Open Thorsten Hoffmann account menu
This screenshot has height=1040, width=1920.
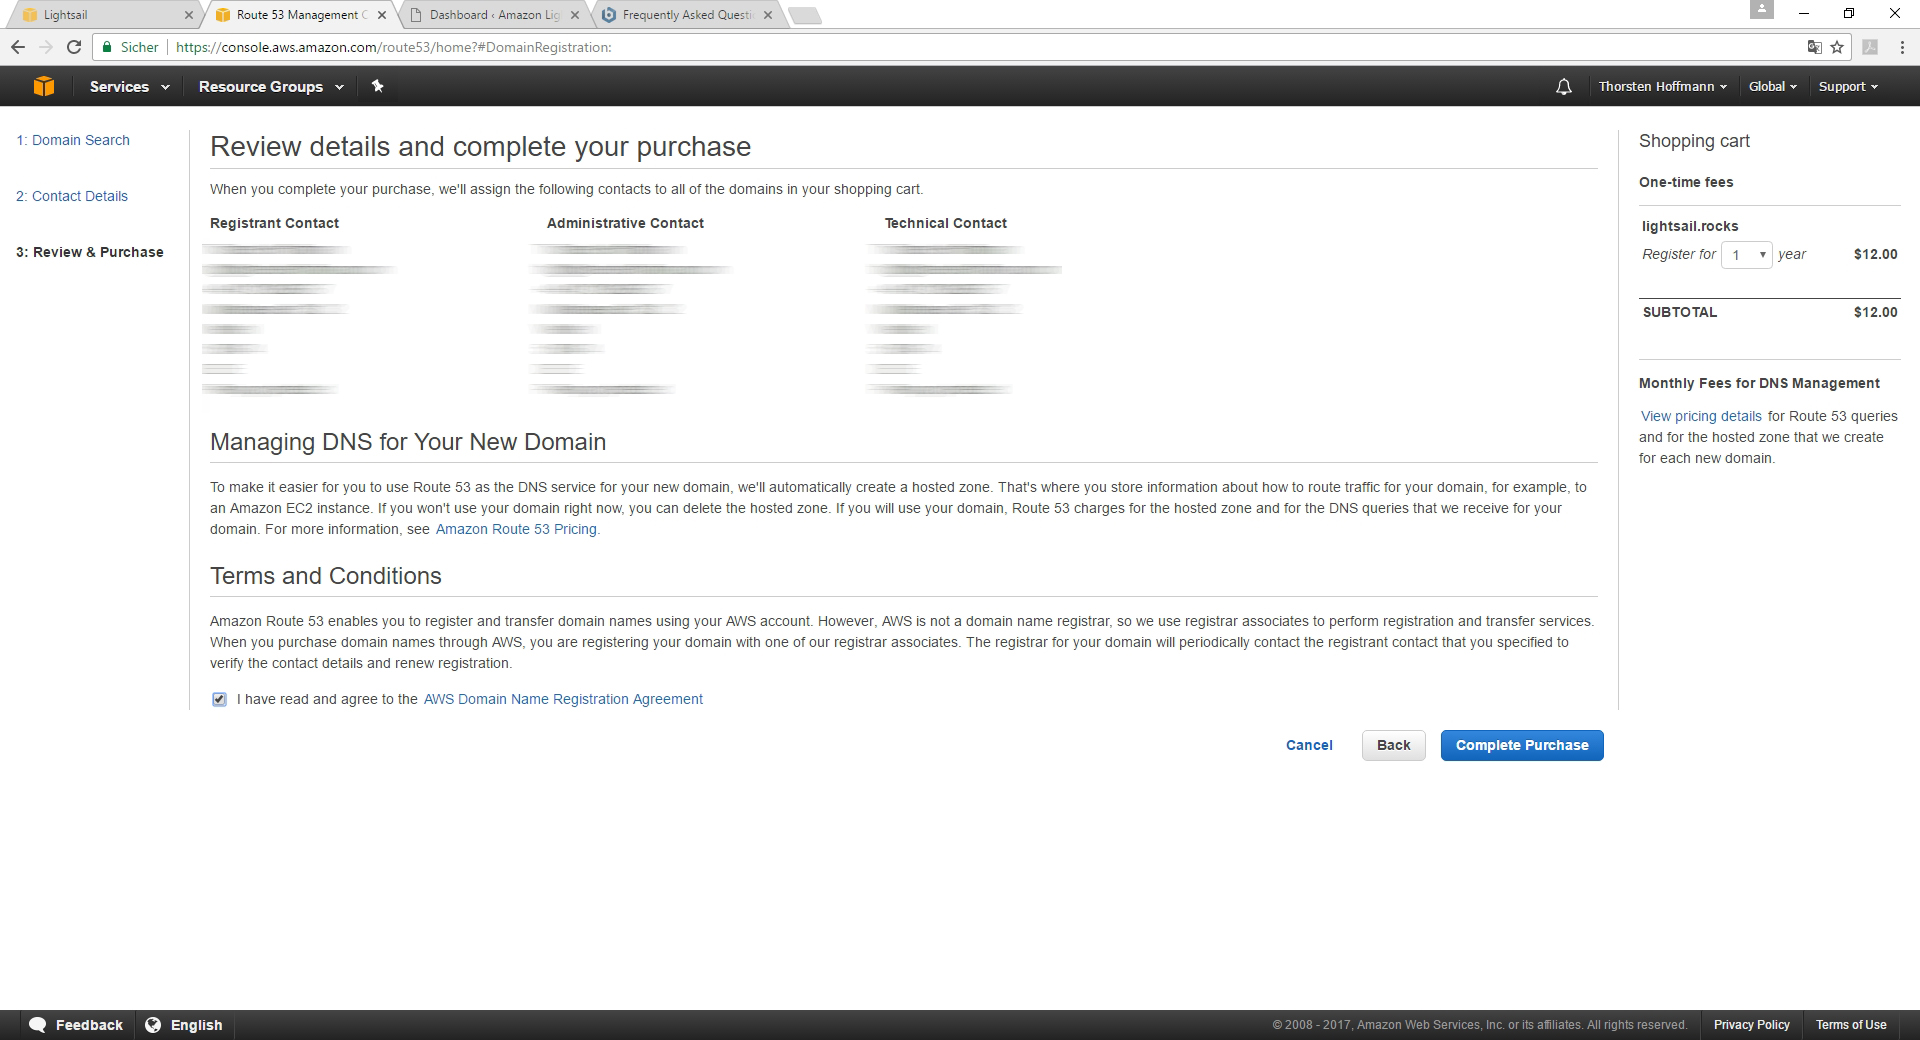1662,87
